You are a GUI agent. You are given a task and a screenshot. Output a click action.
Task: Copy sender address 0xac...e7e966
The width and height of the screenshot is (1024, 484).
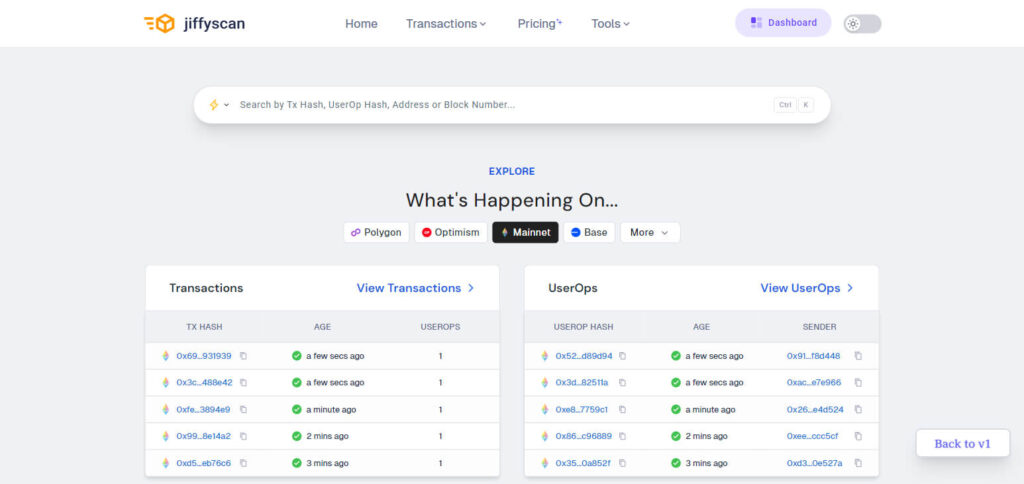(858, 383)
